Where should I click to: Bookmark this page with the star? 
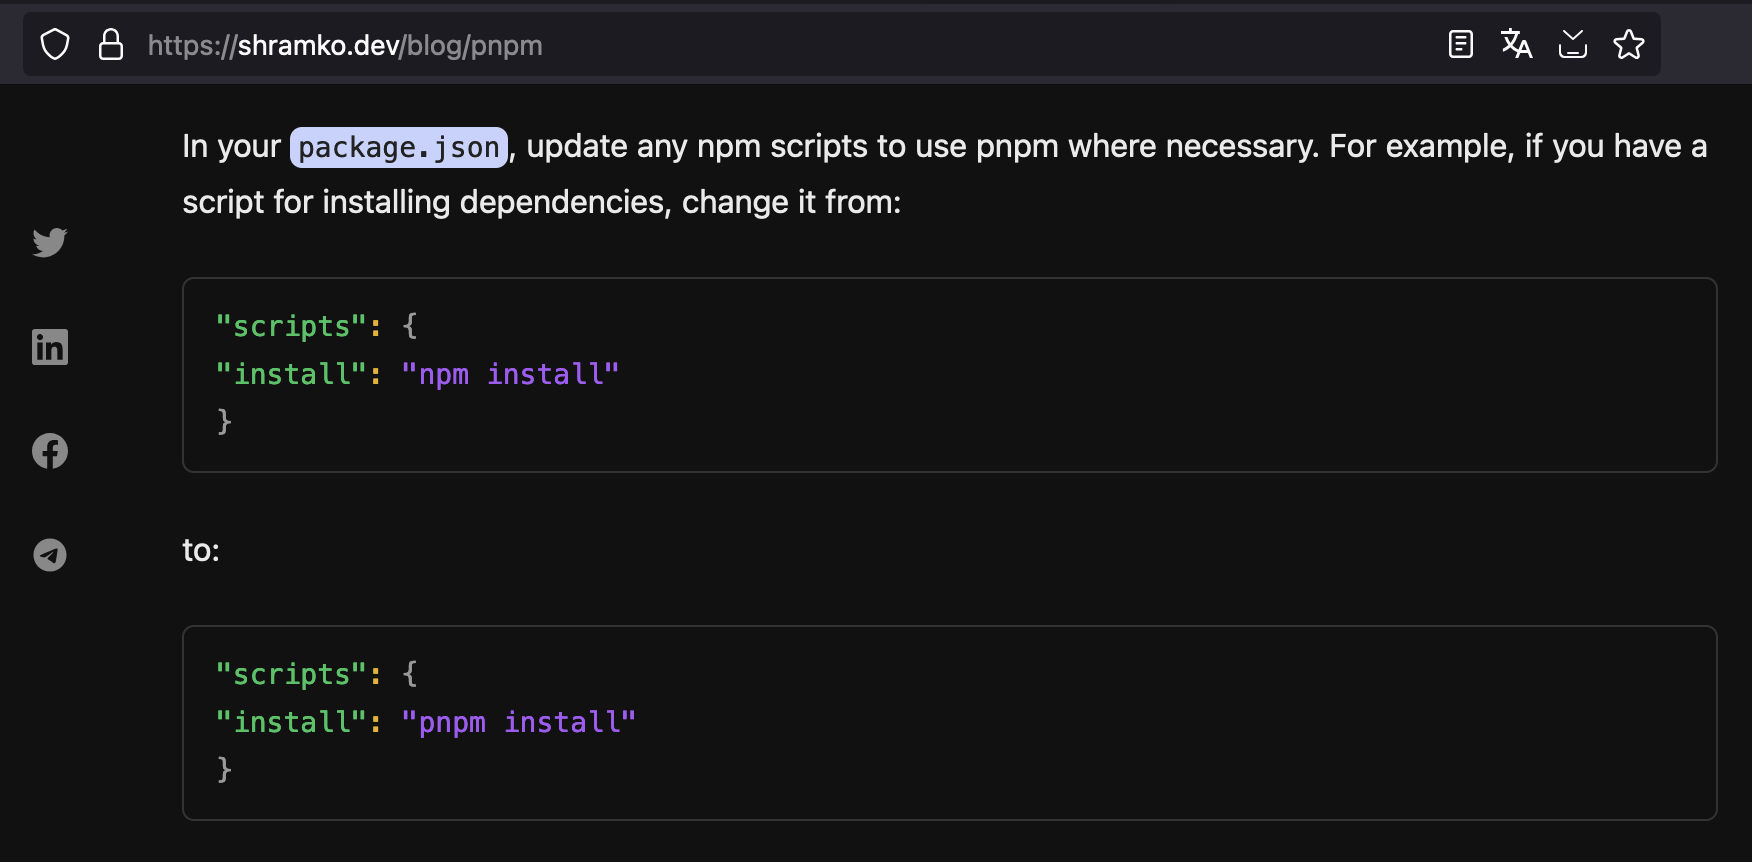coord(1628,45)
